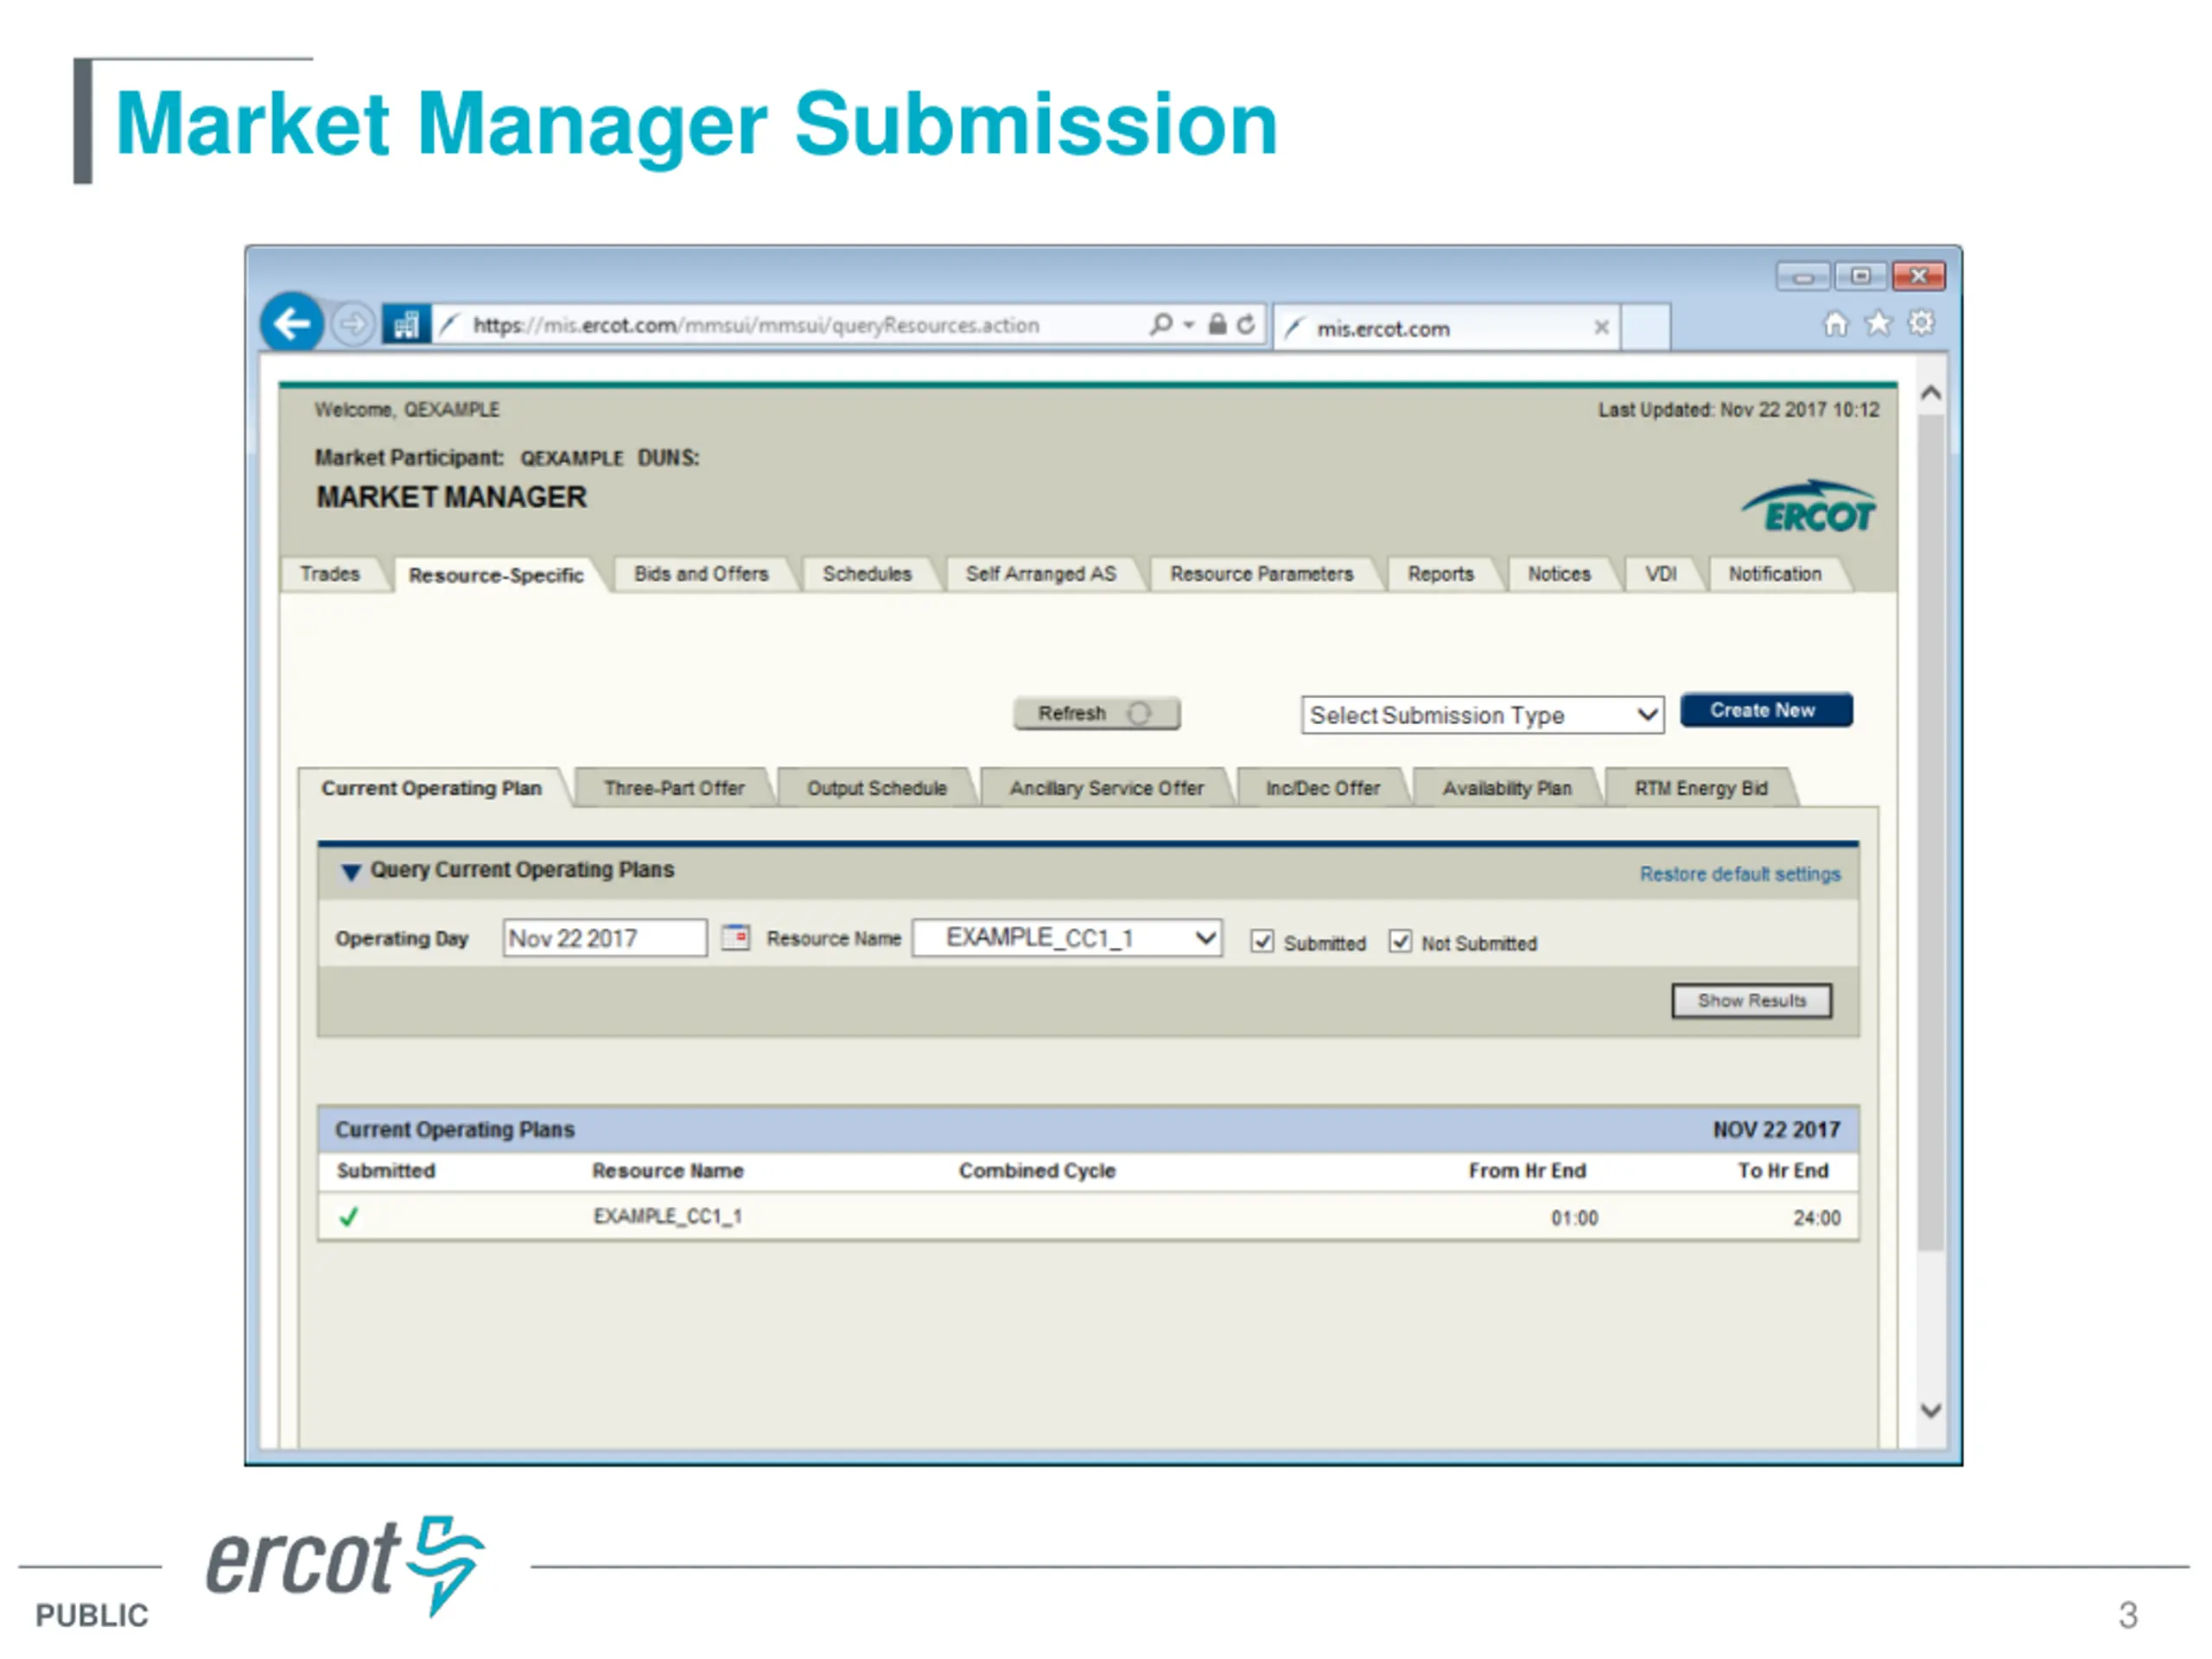Click the browser forward arrow button
The image size is (2212, 1659).
pyautogui.click(x=352, y=325)
